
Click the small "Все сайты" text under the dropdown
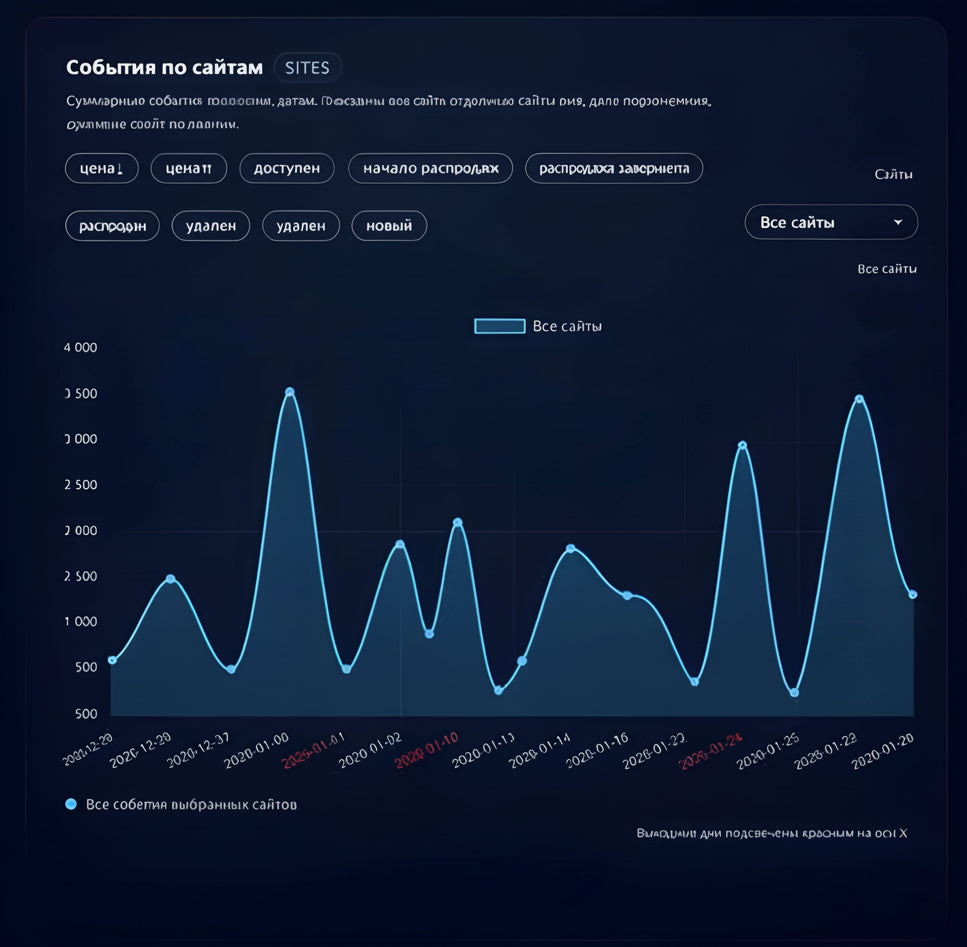coord(887,269)
